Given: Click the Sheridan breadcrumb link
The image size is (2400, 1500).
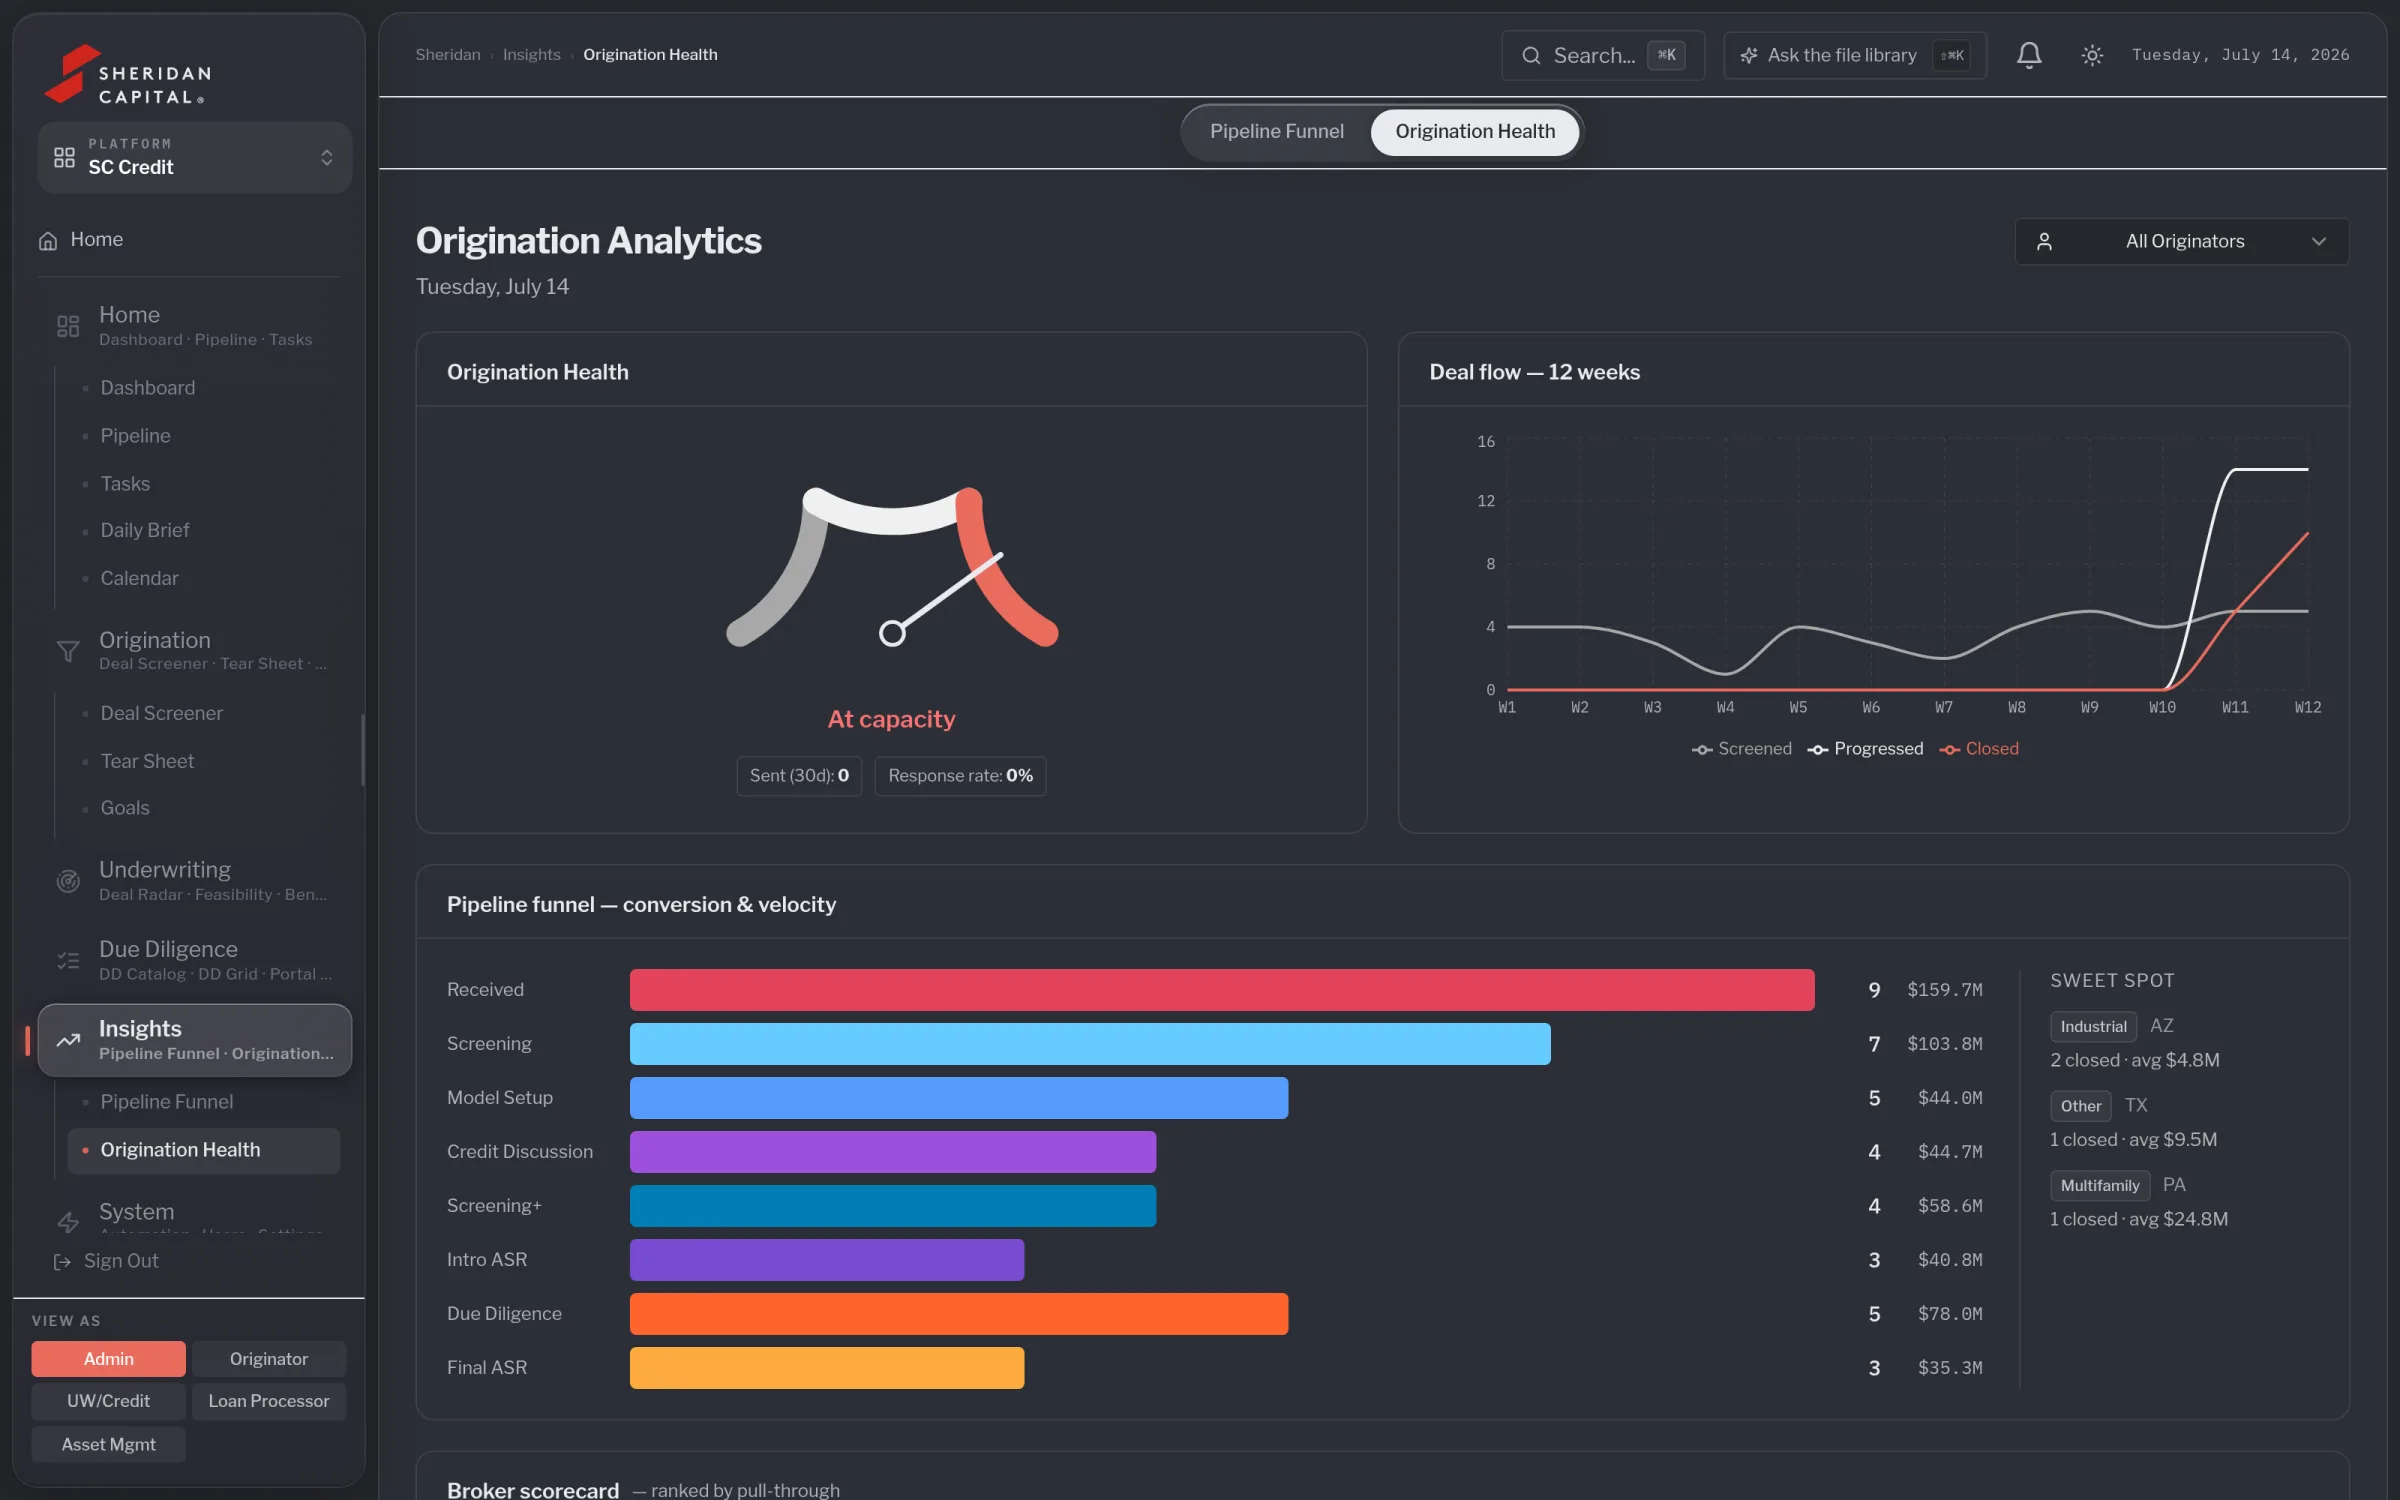Looking at the screenshot, I should 448,54.
